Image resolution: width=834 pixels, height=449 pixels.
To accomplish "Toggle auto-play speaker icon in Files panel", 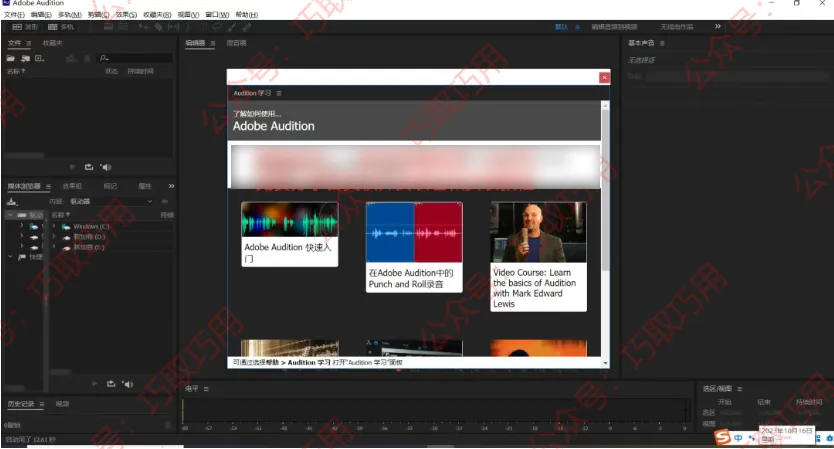I will [x=105, y=167].
